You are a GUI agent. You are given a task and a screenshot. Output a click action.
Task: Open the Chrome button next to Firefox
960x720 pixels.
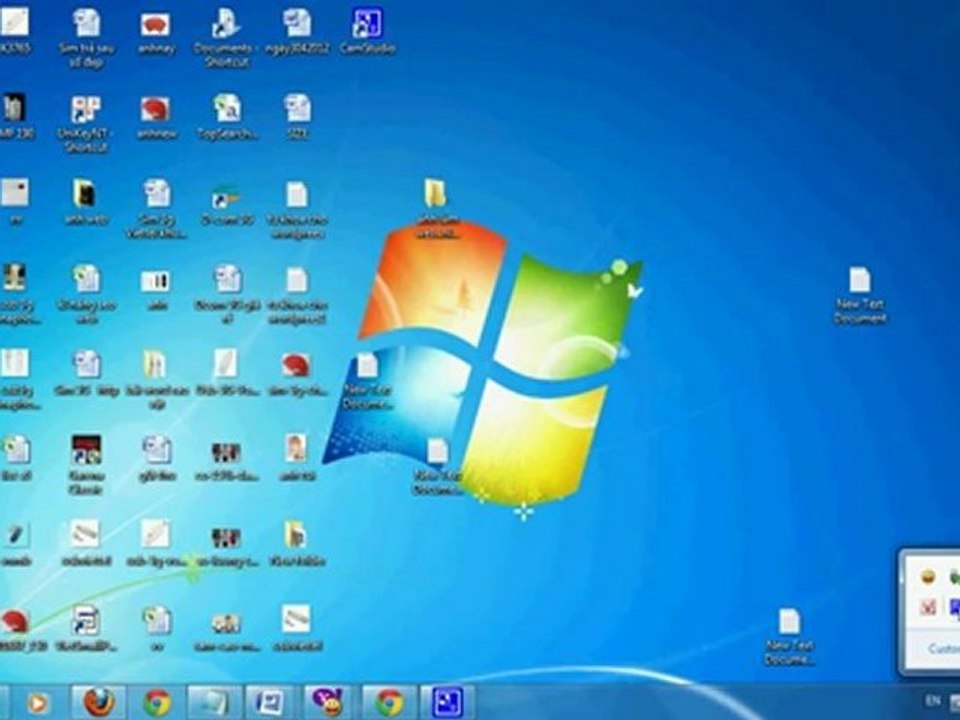[157, 702]
